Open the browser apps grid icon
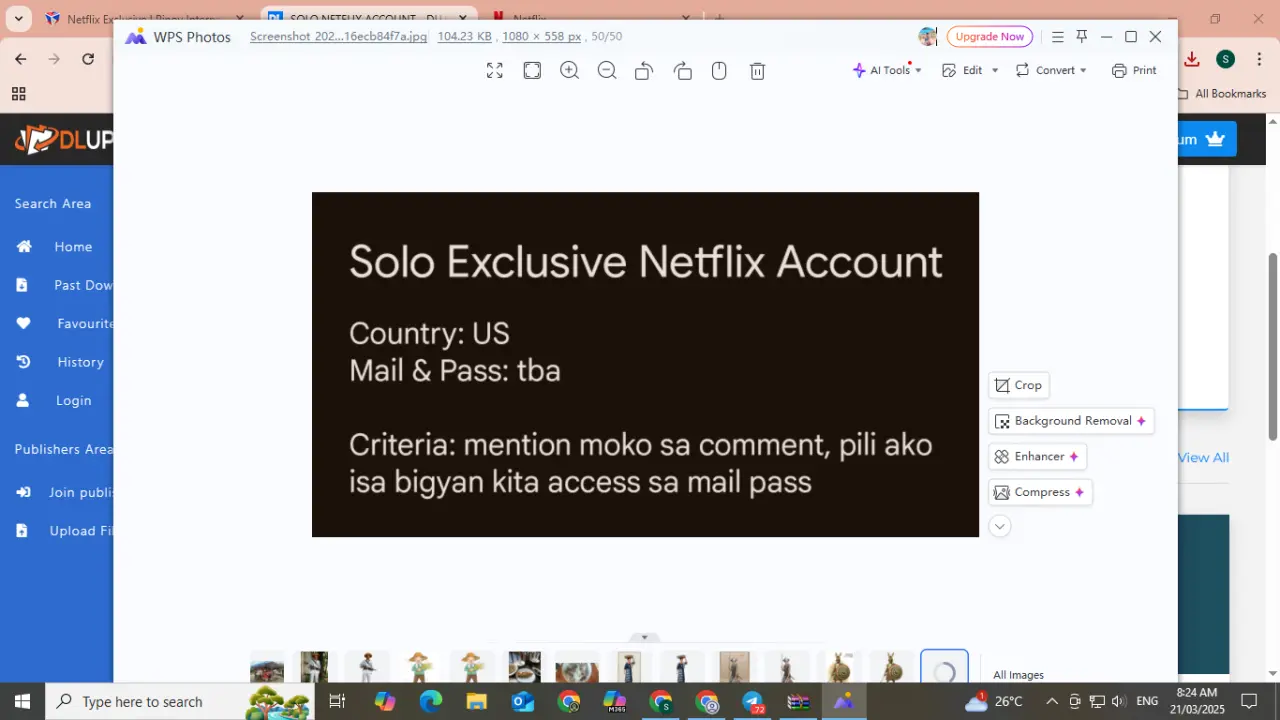The width and height of the screenshot is (1280, 720). tap(18, 94)
